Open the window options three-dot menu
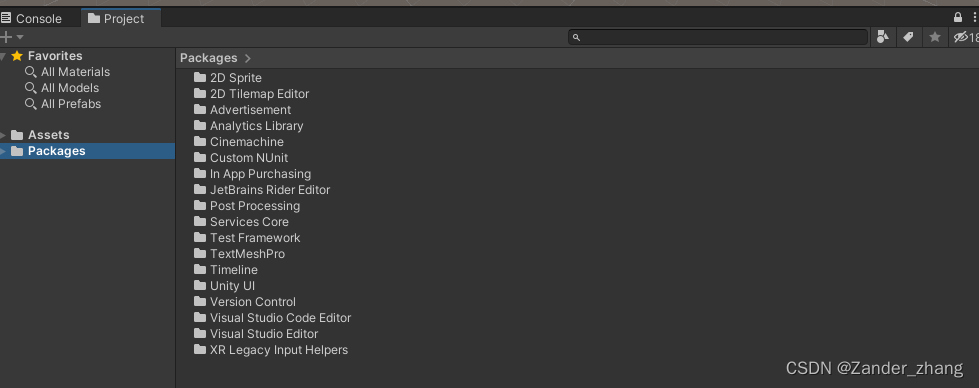 [974, 17]
